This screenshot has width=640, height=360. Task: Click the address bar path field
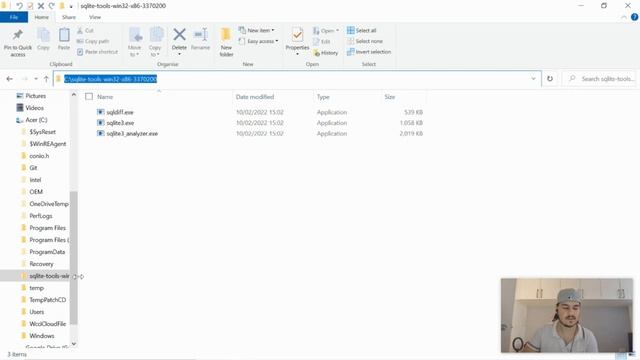[x=297, y=79]
